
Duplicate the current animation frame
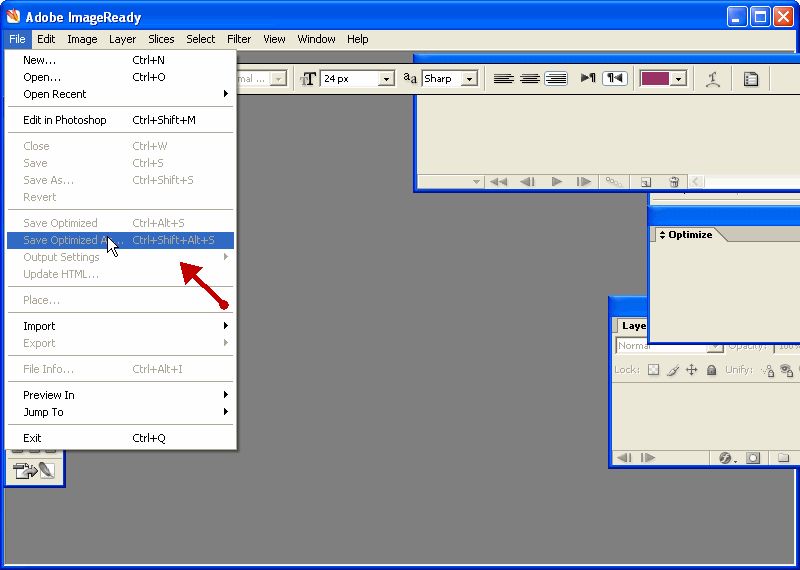(x=645, y=182)
